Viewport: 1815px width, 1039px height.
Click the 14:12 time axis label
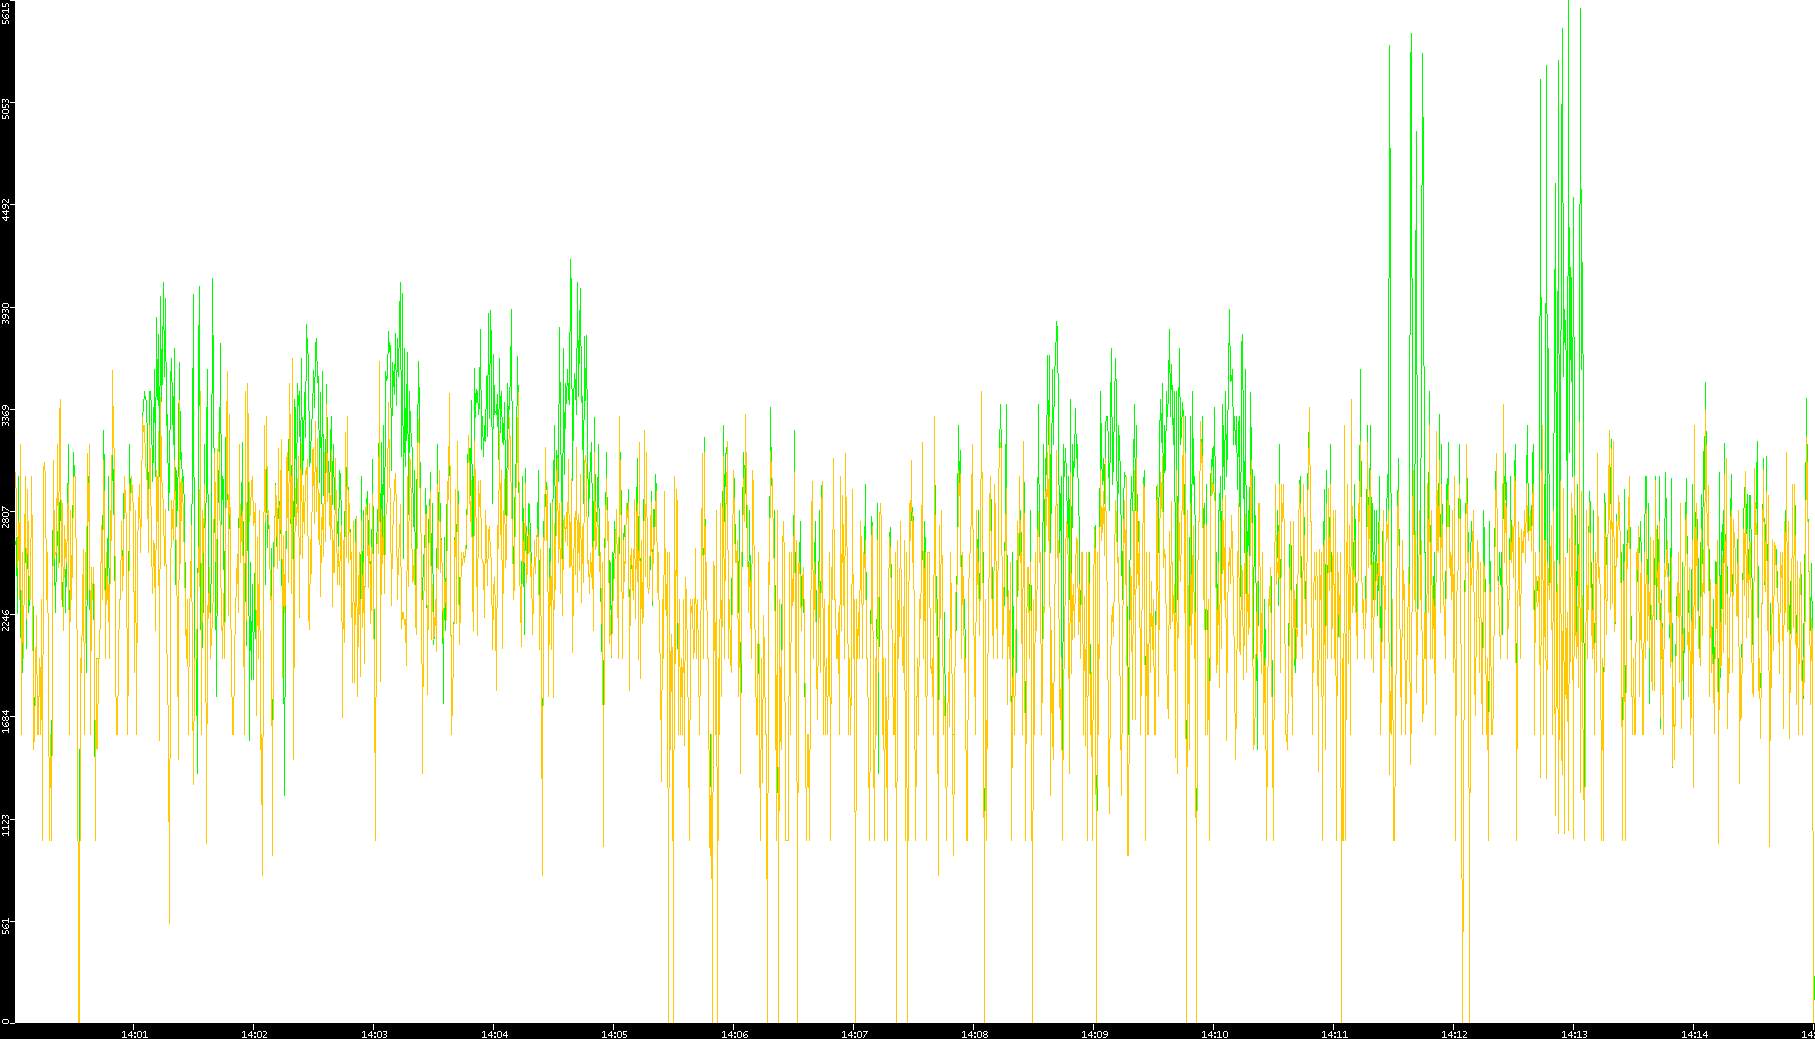(1454, 1034)
